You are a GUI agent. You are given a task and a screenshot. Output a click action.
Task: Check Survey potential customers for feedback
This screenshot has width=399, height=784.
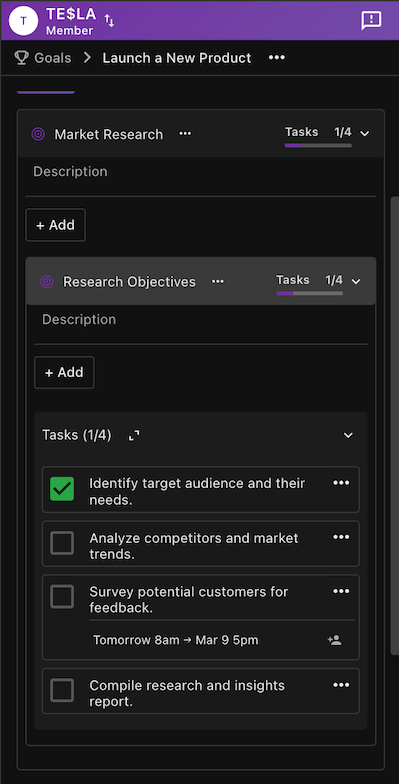pyautogui.click(x=62, y=597)
